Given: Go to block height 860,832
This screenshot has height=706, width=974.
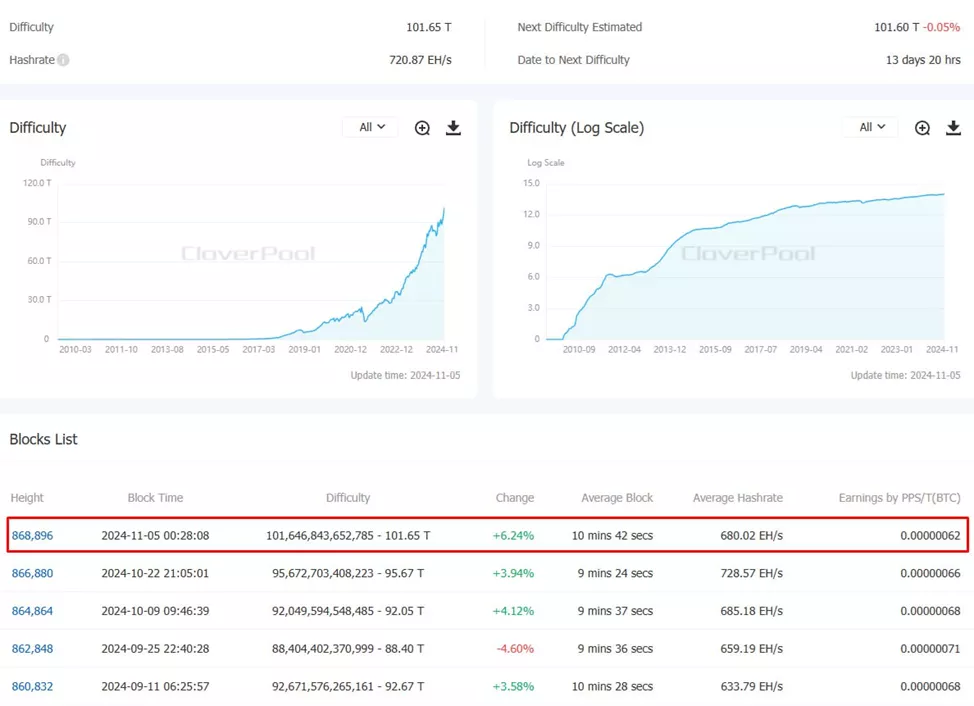Looking at the screenshot, I should 32,687.
